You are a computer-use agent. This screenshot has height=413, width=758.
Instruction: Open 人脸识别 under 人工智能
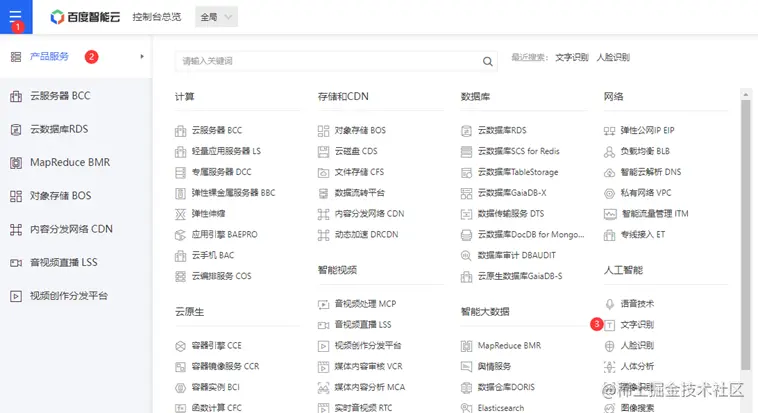point(637,345)
